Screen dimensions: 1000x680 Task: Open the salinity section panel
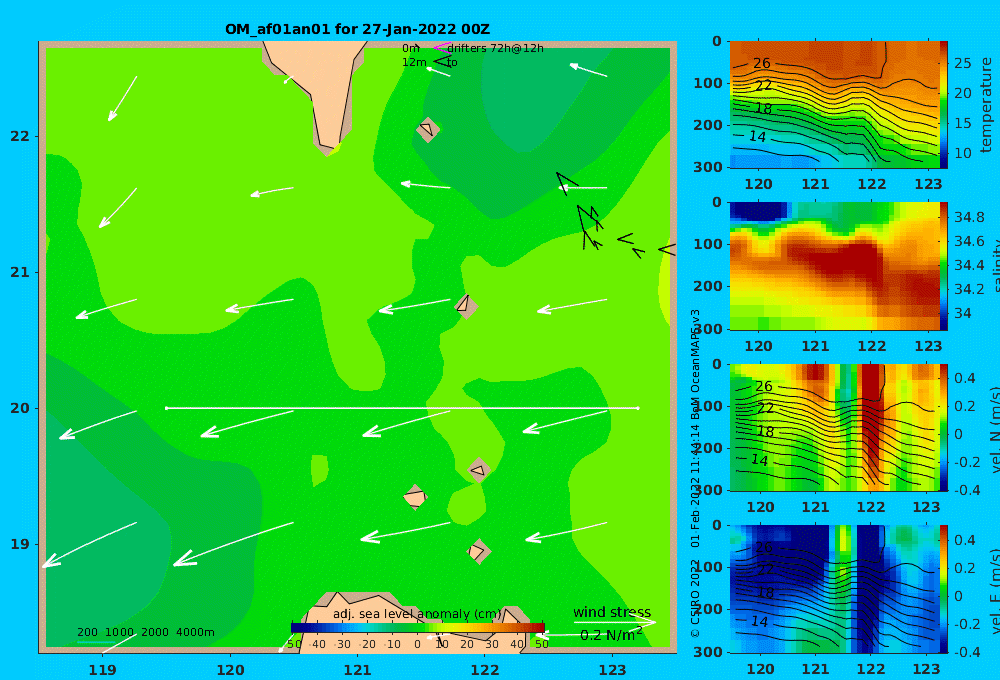click(x=834, y=266)
